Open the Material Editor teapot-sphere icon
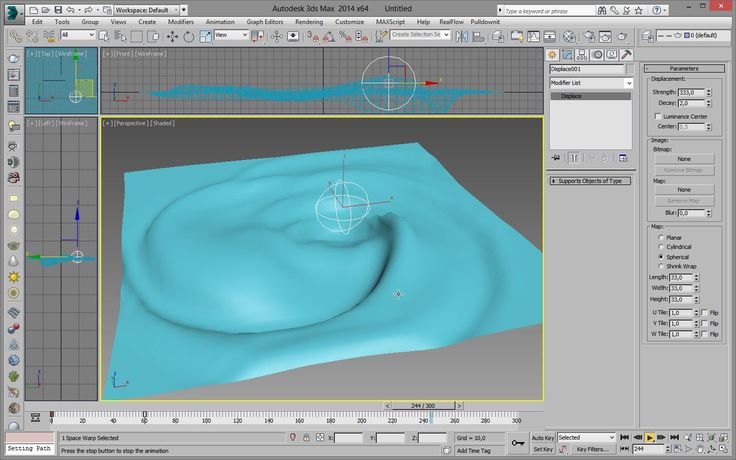Viewport: 736px width, 460px height. 569,36
